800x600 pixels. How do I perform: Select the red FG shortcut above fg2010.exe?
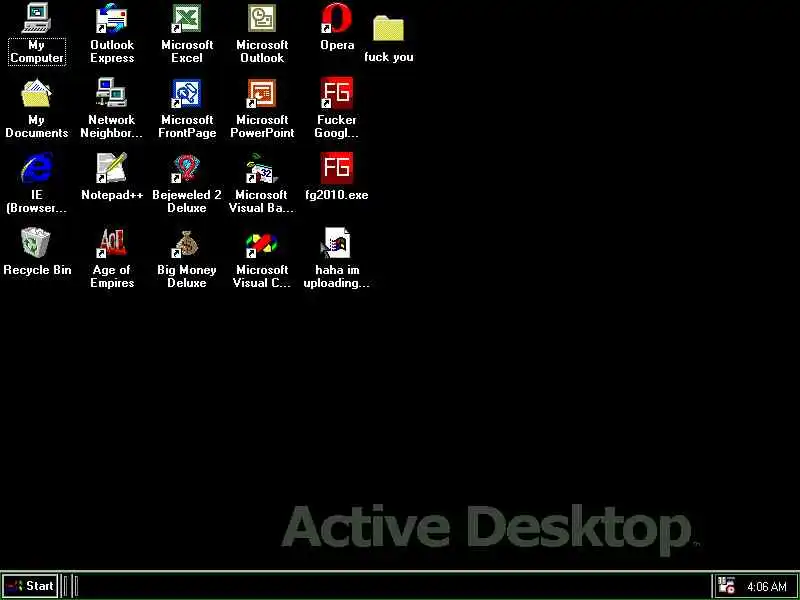click(x=337, y=93)
